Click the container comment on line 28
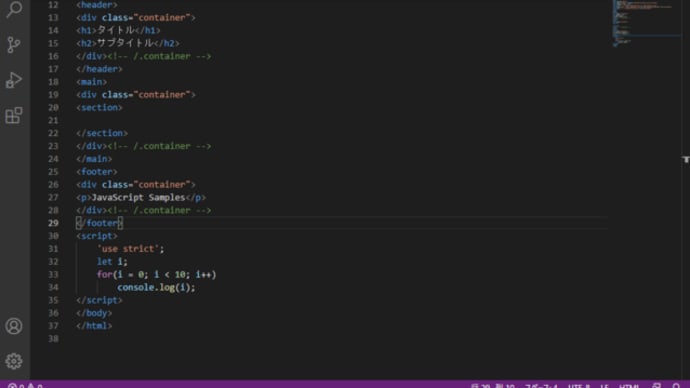Screen dimensions: 690x388 tap(159, 210)
